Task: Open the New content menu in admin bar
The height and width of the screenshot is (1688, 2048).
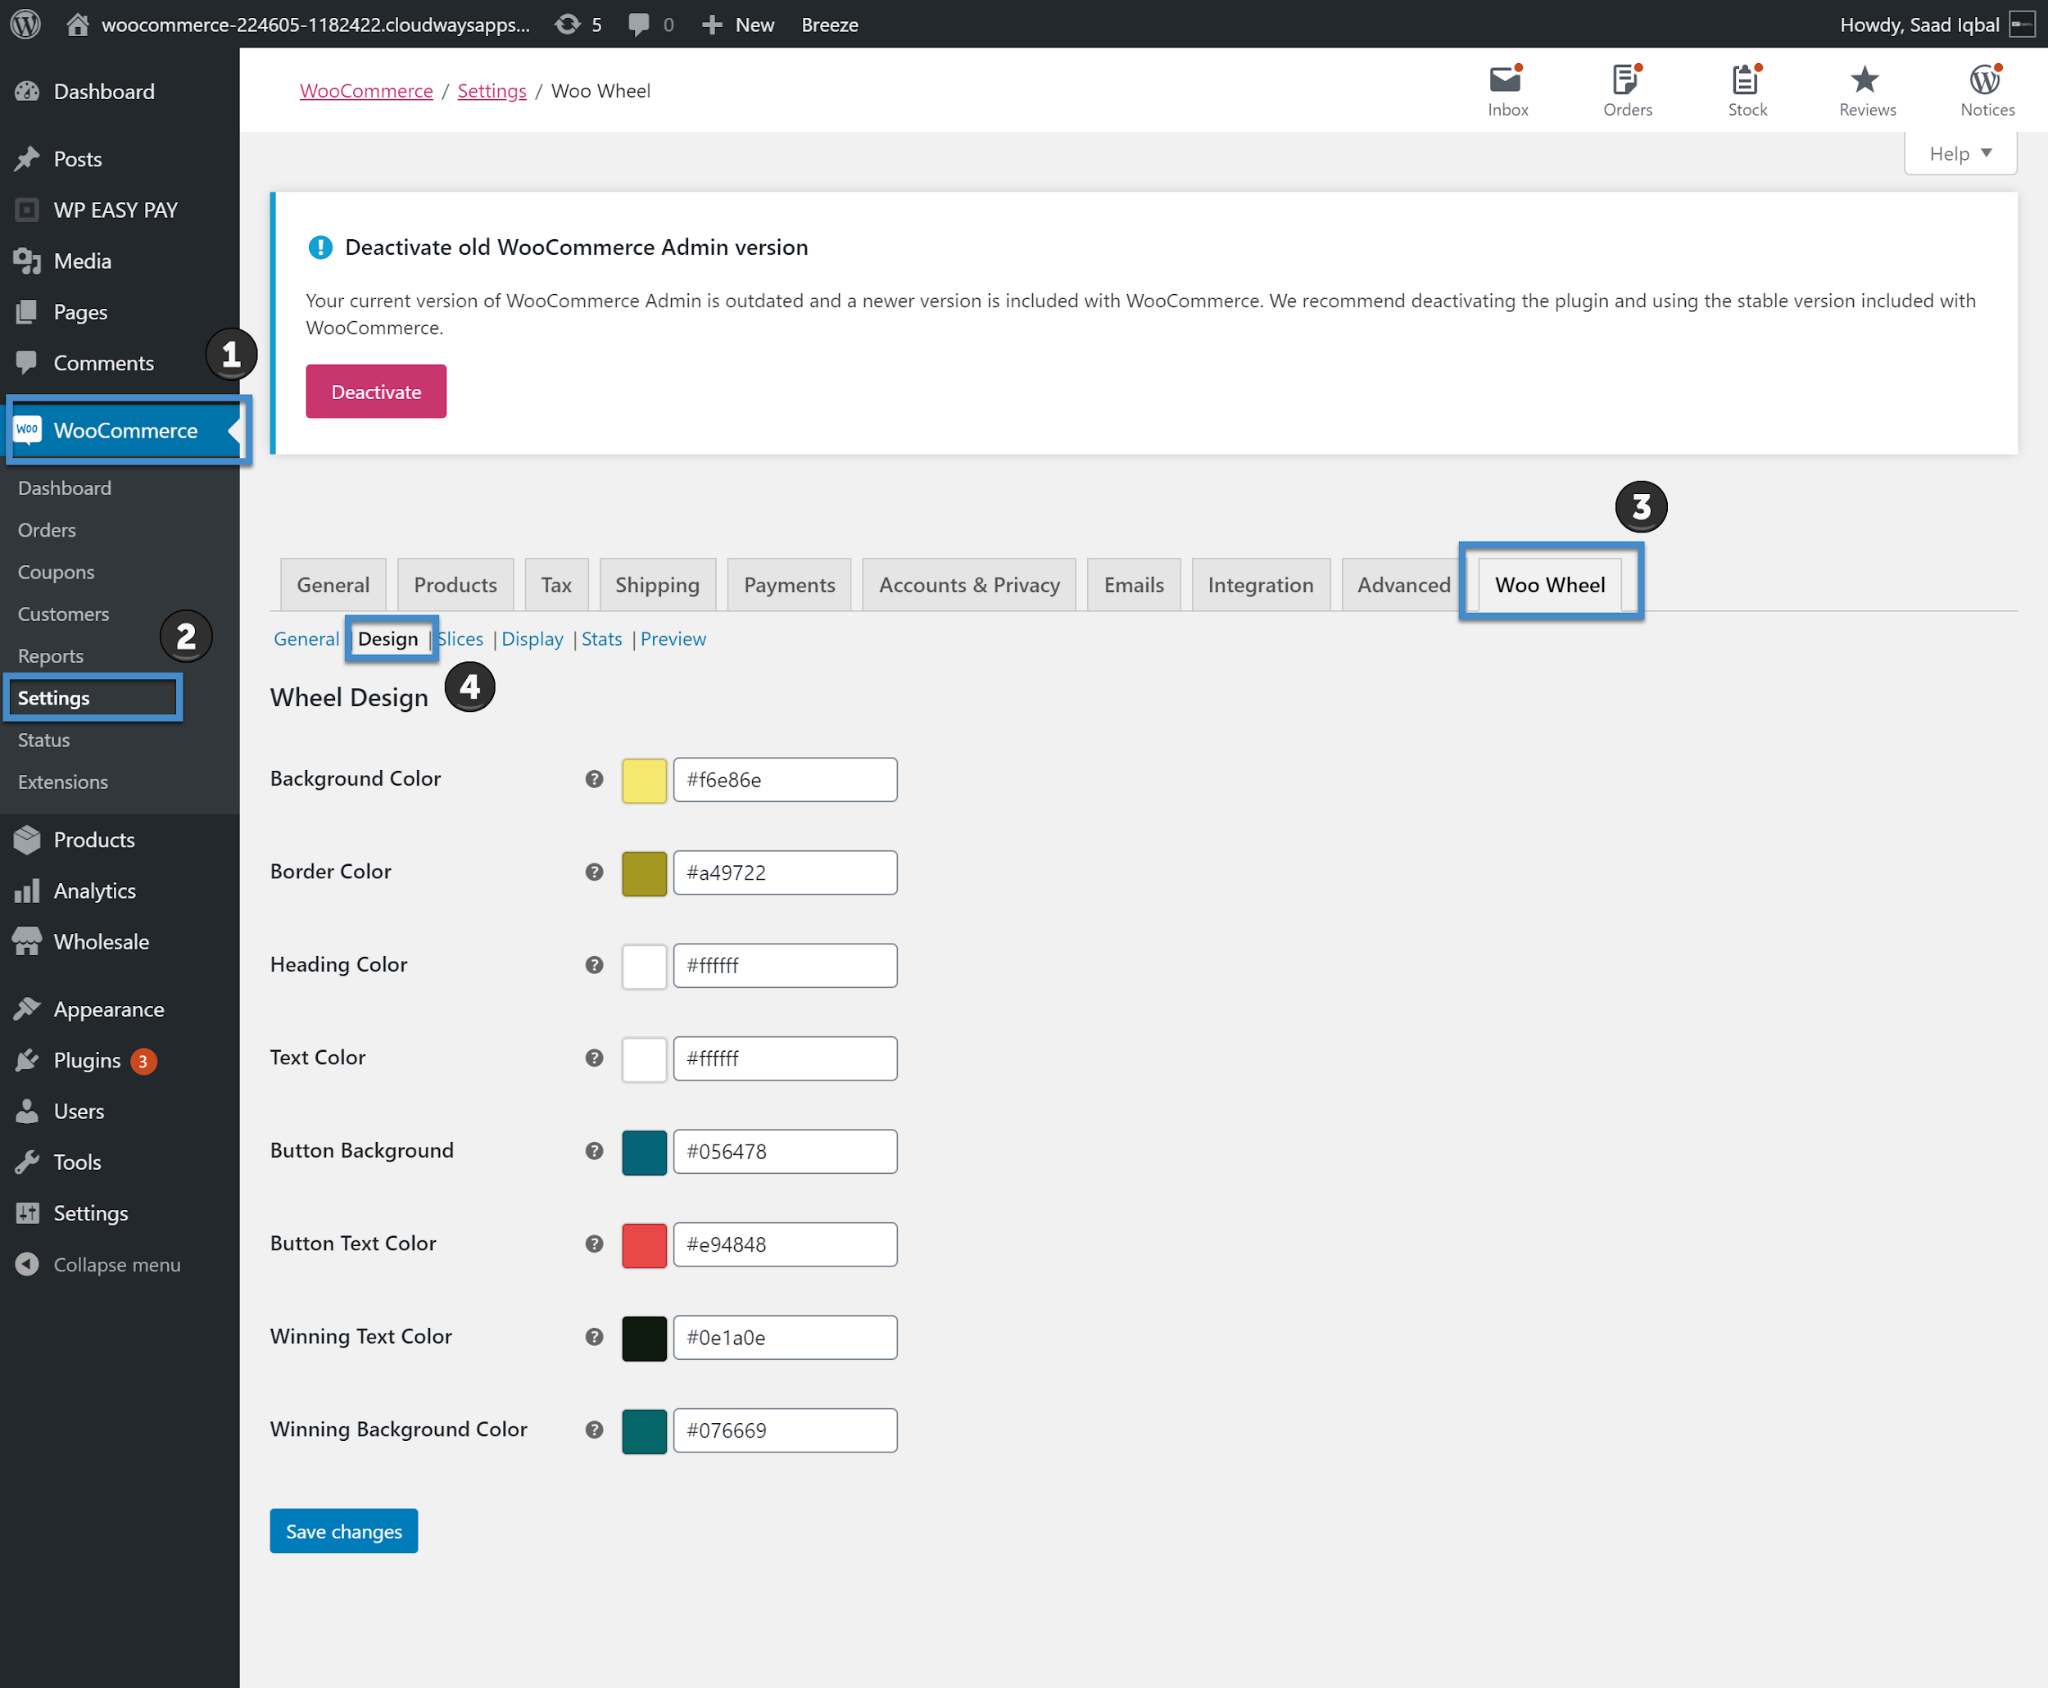Action: tap(738, 24)
